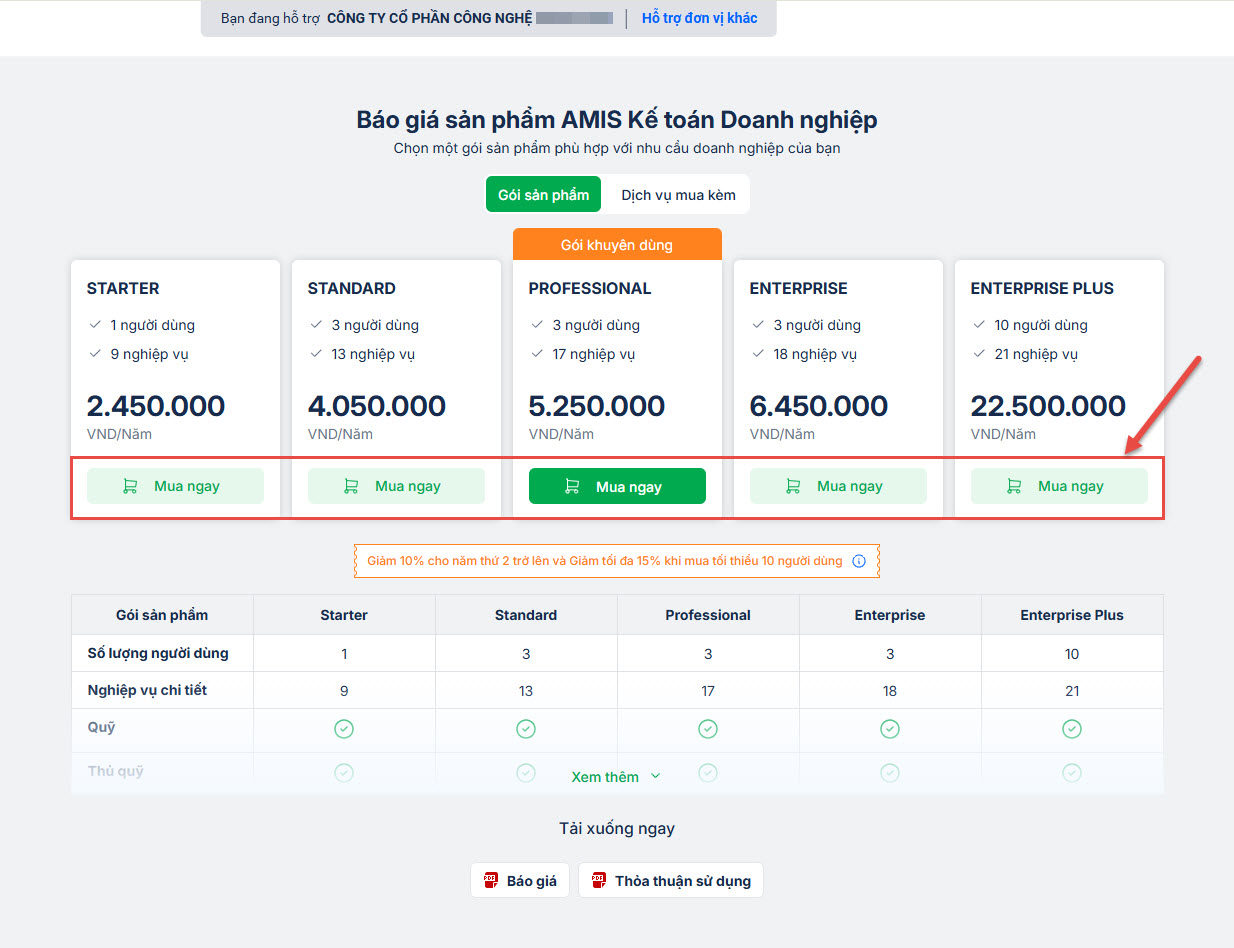Screen dimensions: 1234x948
Task: Buy the ENTERPRISE package with Mua ngay
Action: (838, 486)
